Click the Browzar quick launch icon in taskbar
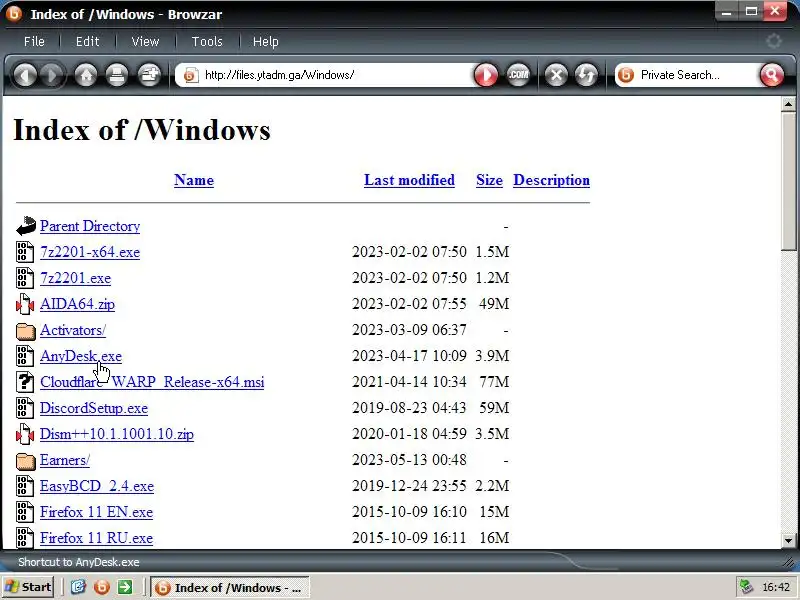800x600 pixels. tap(102, 587)
